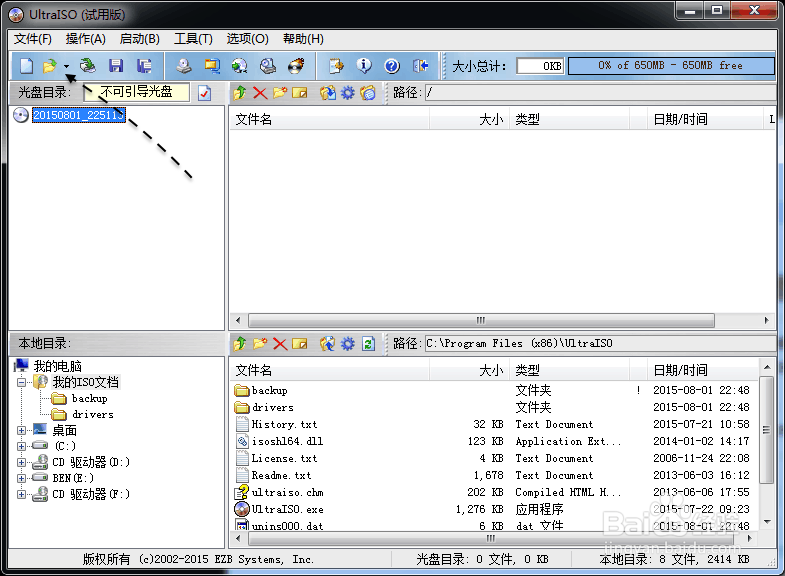Click the Exit door icon in toolbar

[x=420, y=66]
